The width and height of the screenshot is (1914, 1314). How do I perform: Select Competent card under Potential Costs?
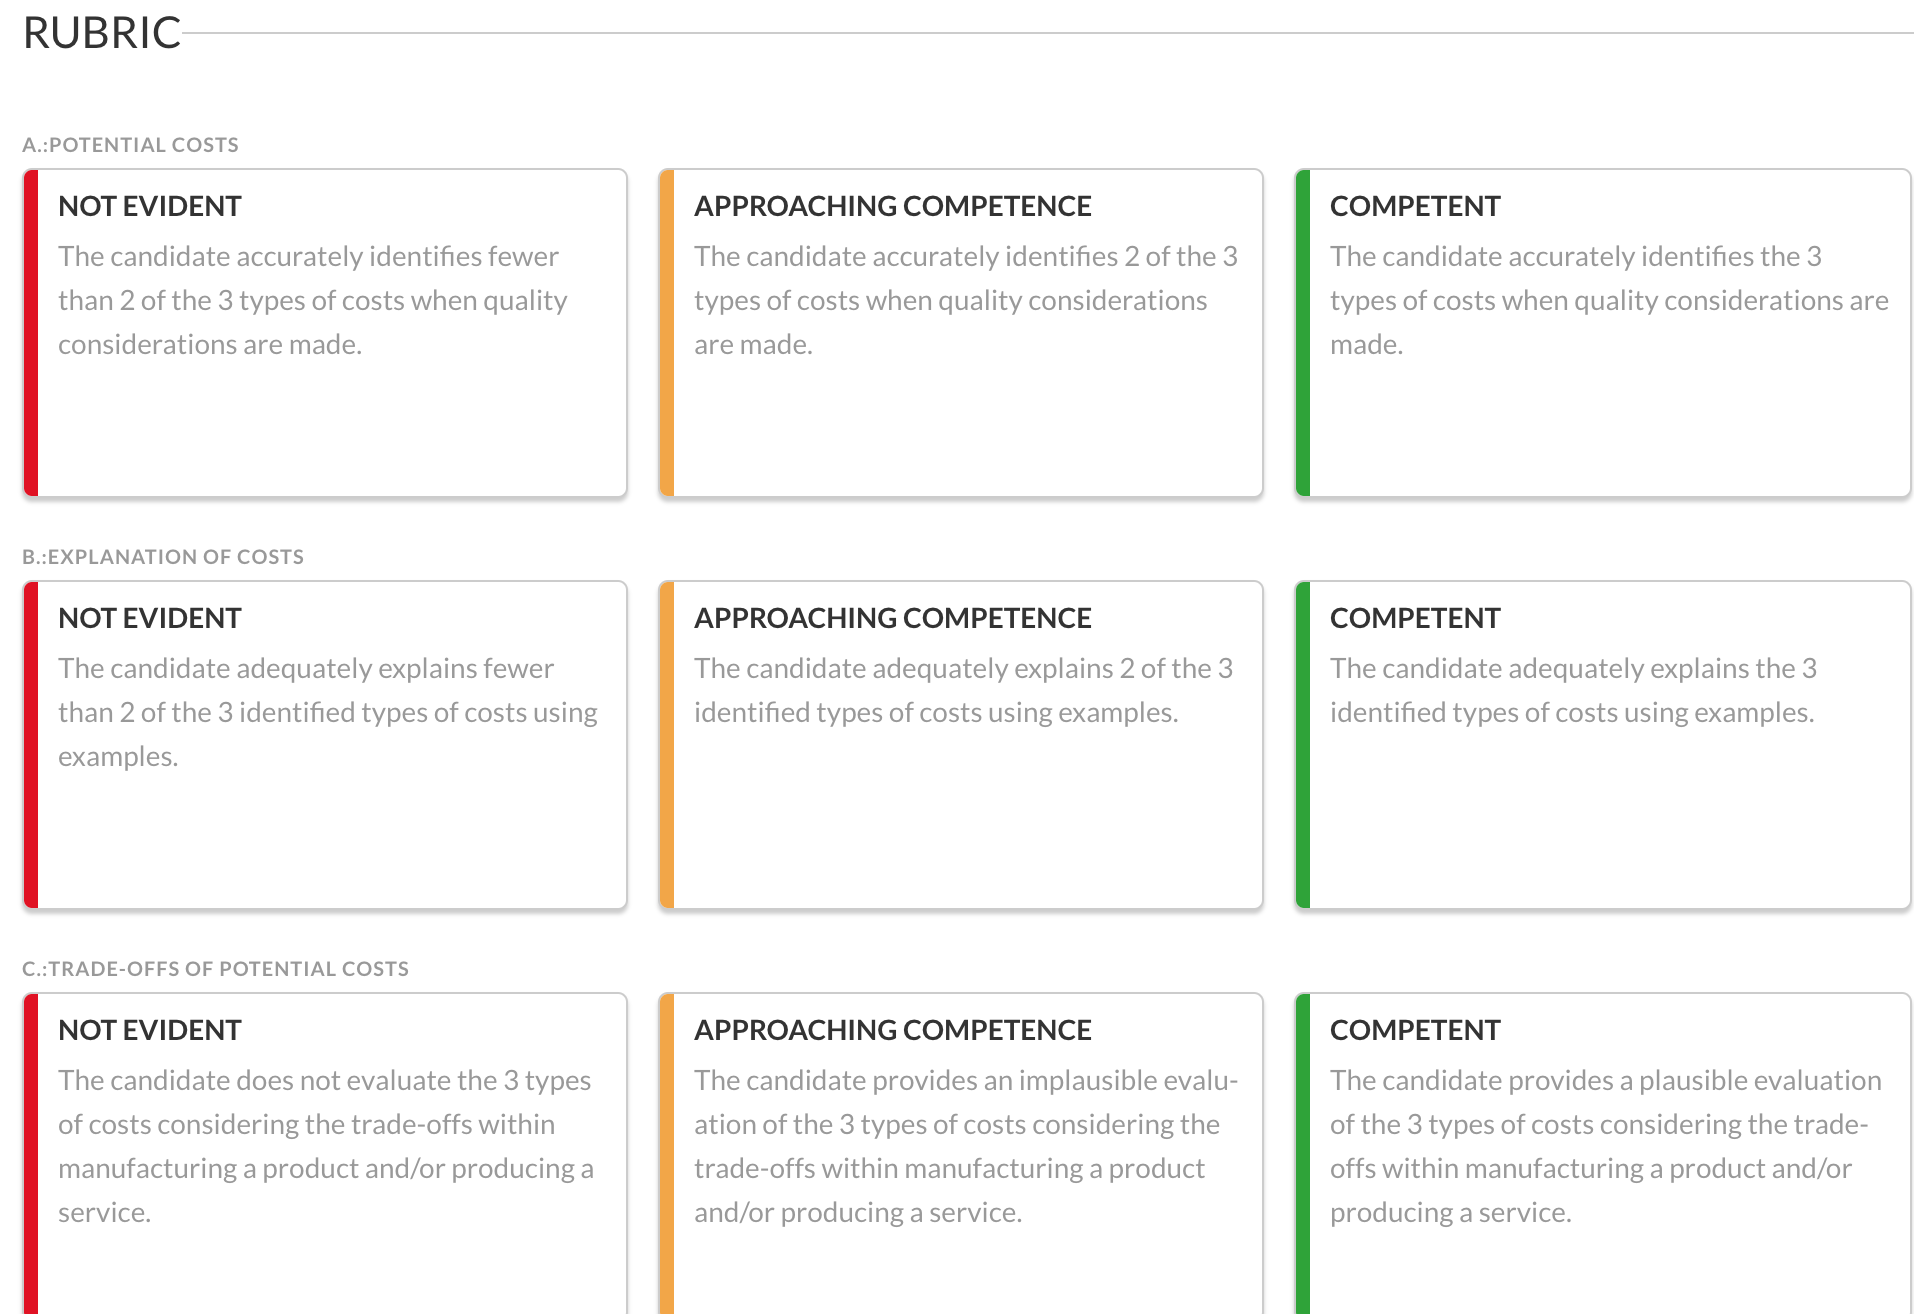(x=1603, y=333)
